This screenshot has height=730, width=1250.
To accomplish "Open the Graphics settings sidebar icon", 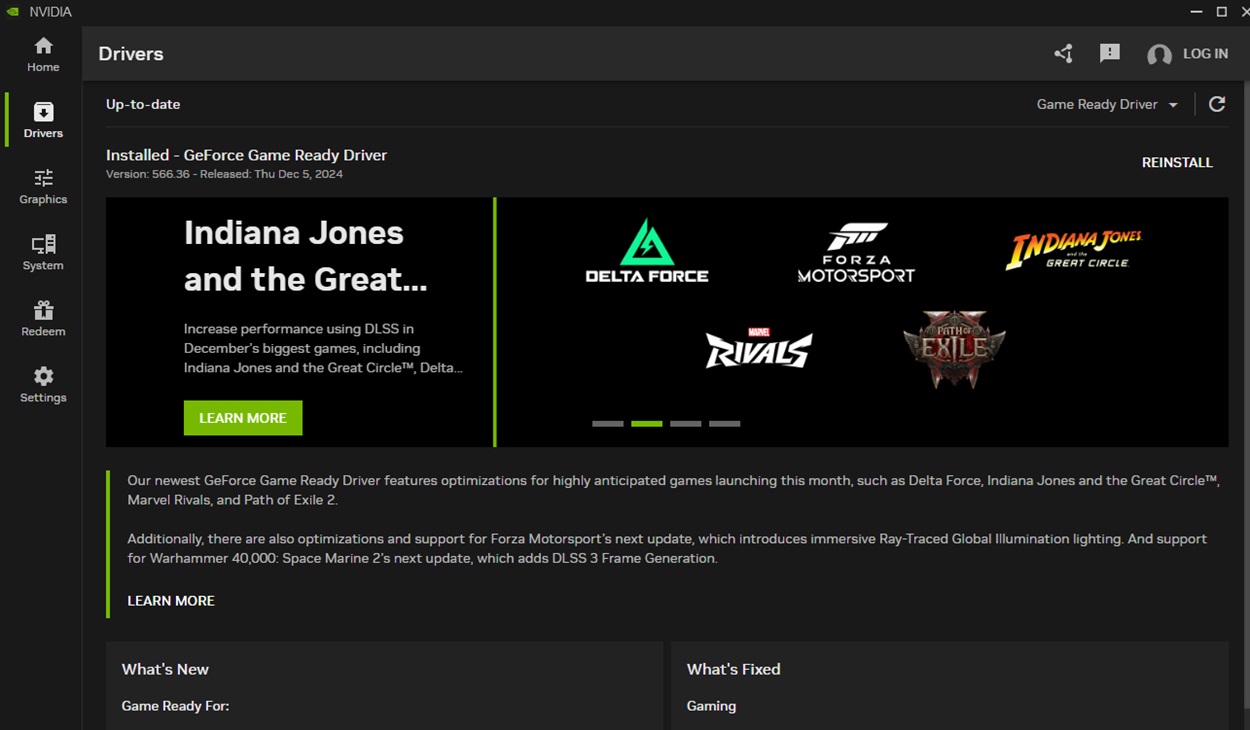I will coord(43,186).
